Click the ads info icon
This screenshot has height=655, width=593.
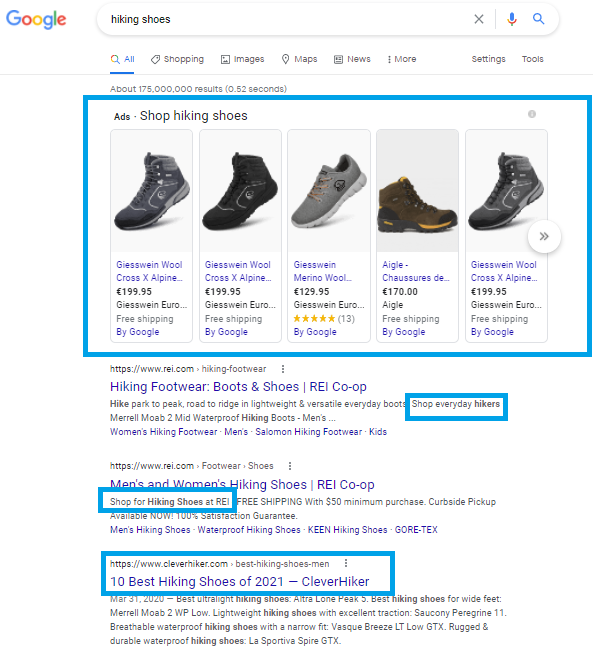532,114
